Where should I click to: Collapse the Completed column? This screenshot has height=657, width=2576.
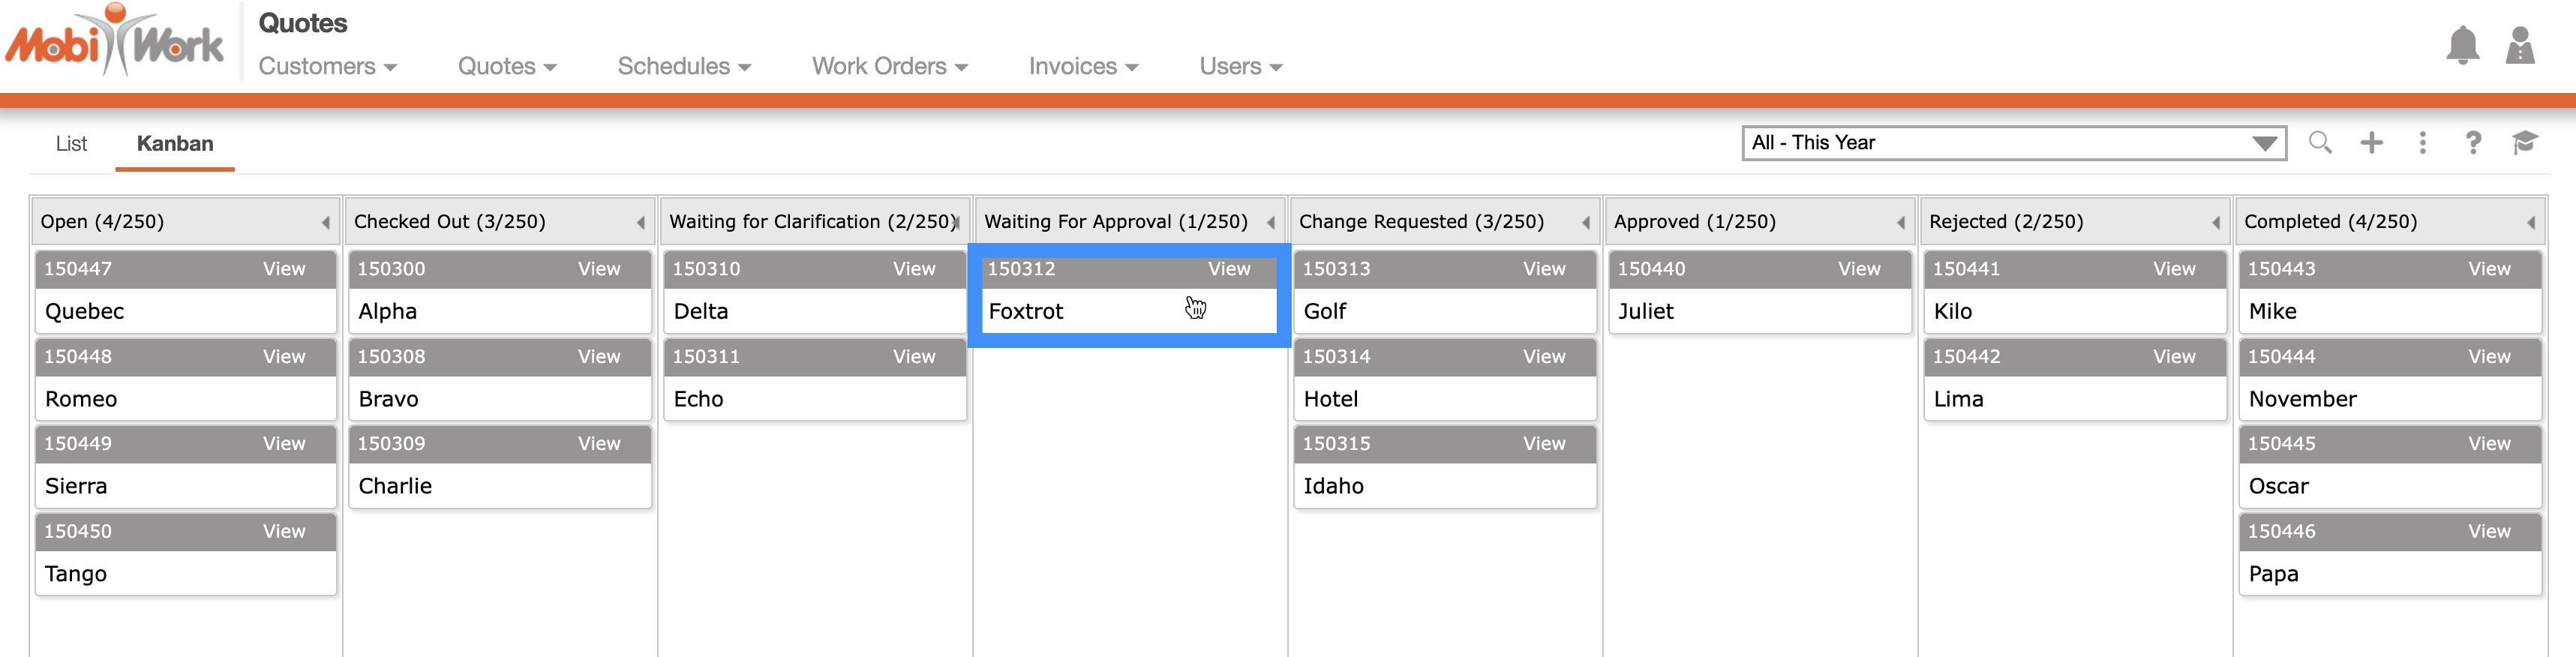pyautogui.click(x=2531, y=223)
